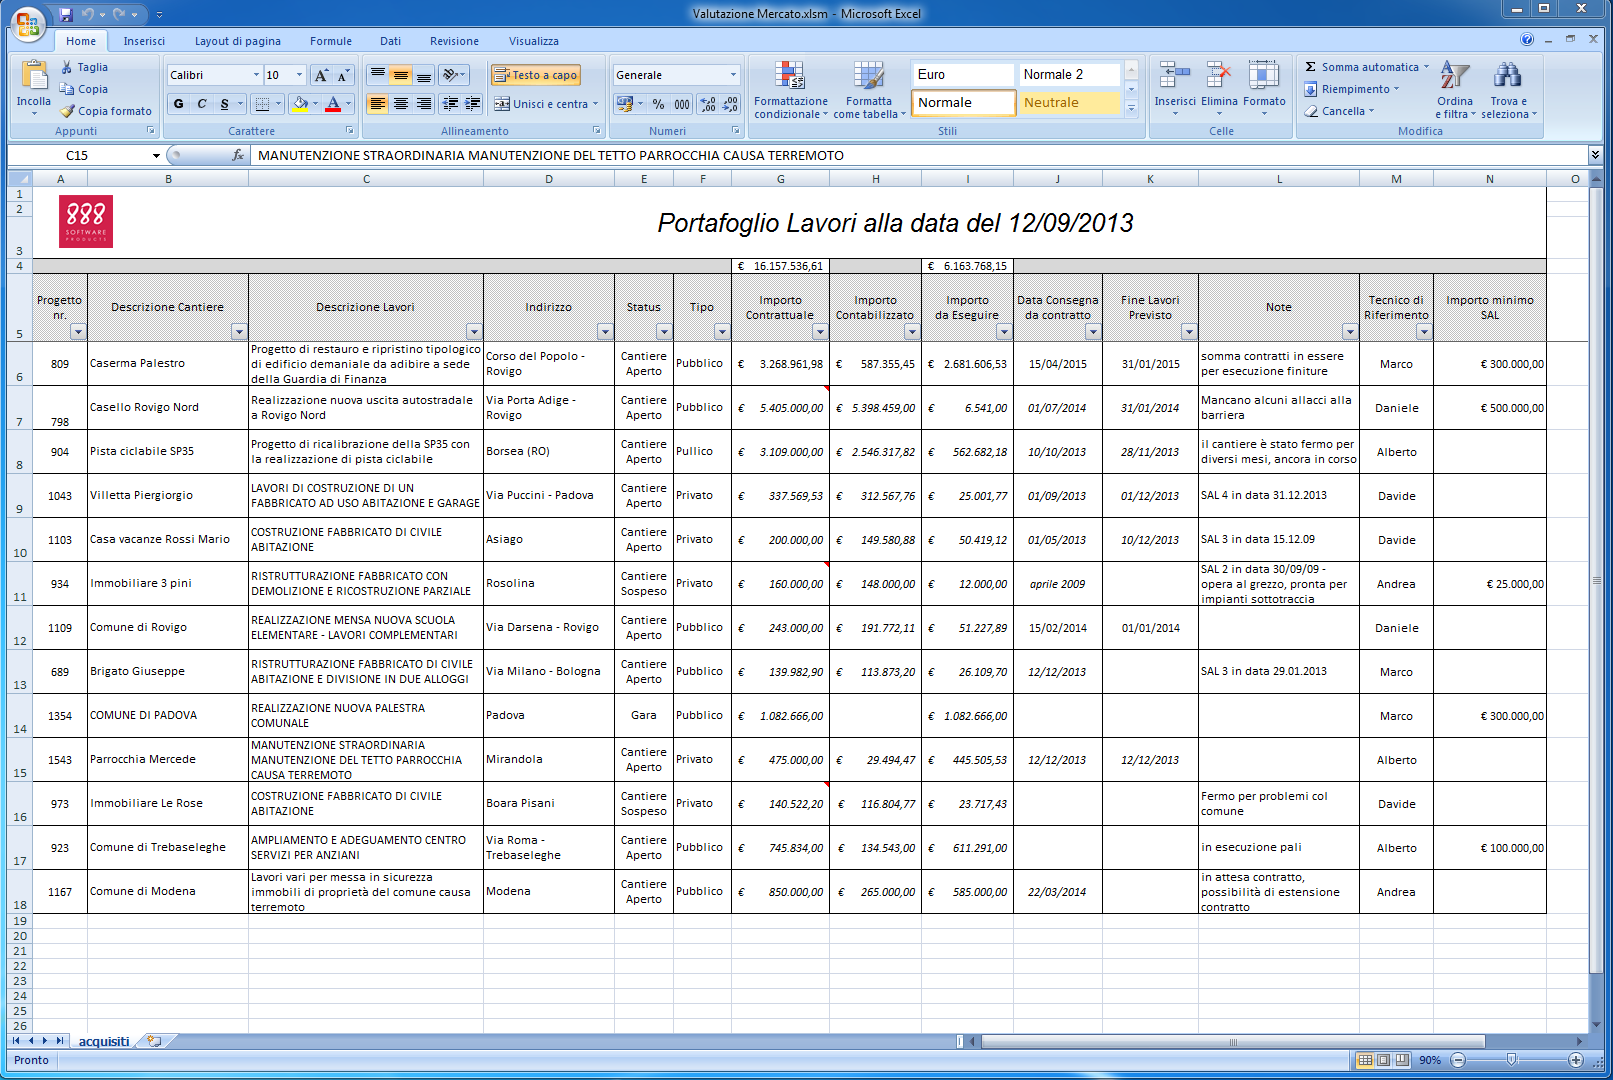Open the font size dropdown
The image size is (1613, 1080).
(299, 75)
